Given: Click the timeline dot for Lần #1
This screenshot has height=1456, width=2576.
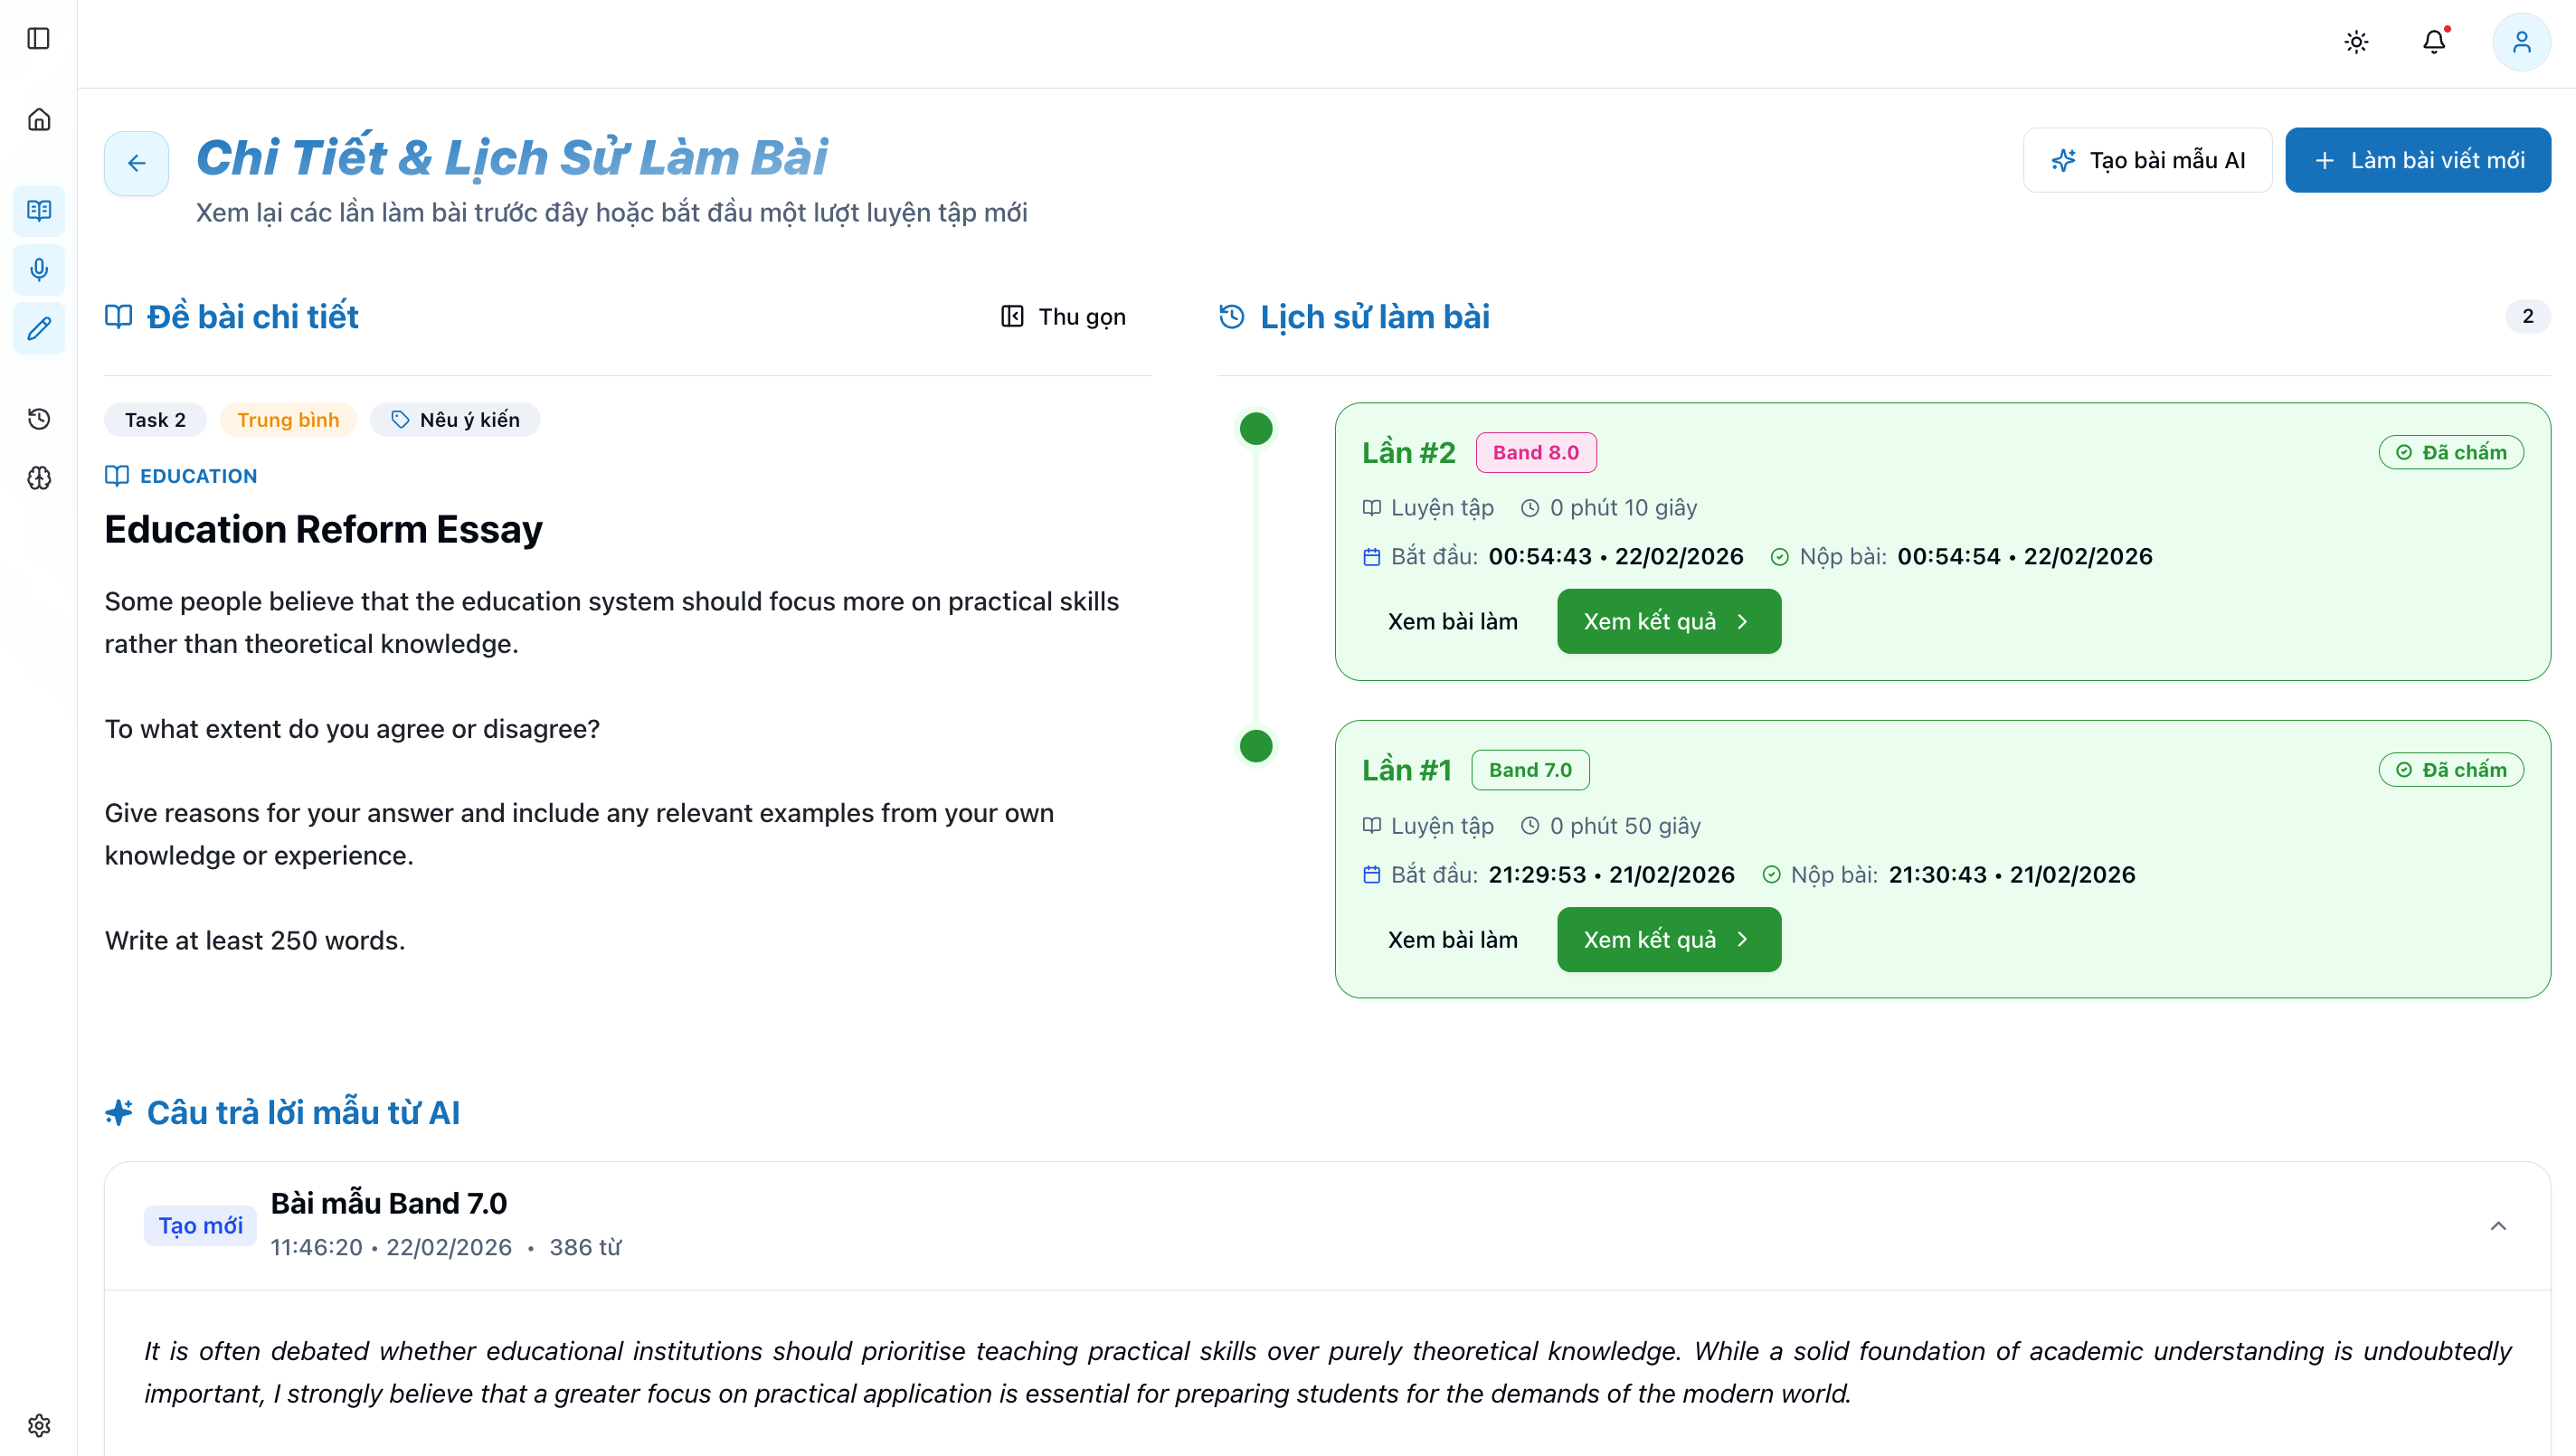Looking at the screenshot, I should point(1255,746).
